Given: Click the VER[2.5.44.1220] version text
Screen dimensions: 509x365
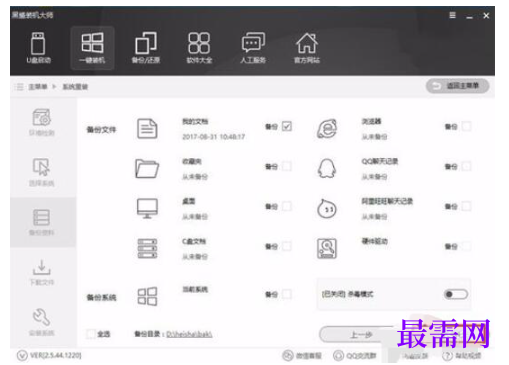Looking at the screenshot, I should [56, 355].
